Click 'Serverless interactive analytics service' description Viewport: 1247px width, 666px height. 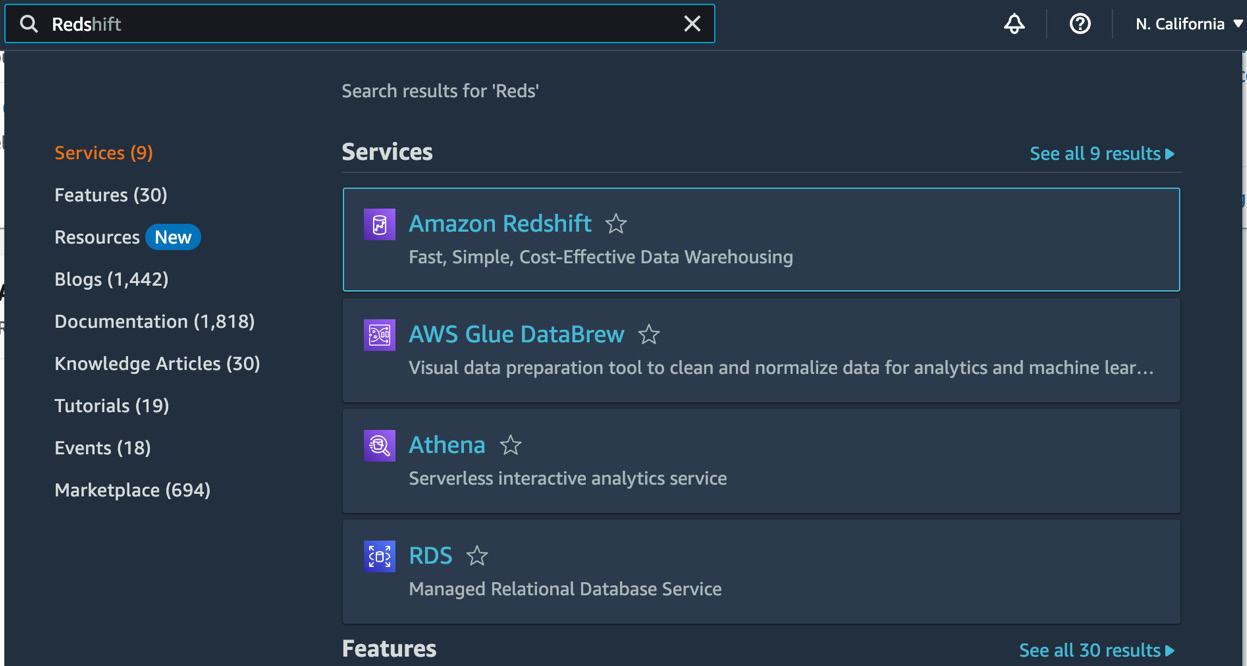point(568,478)
